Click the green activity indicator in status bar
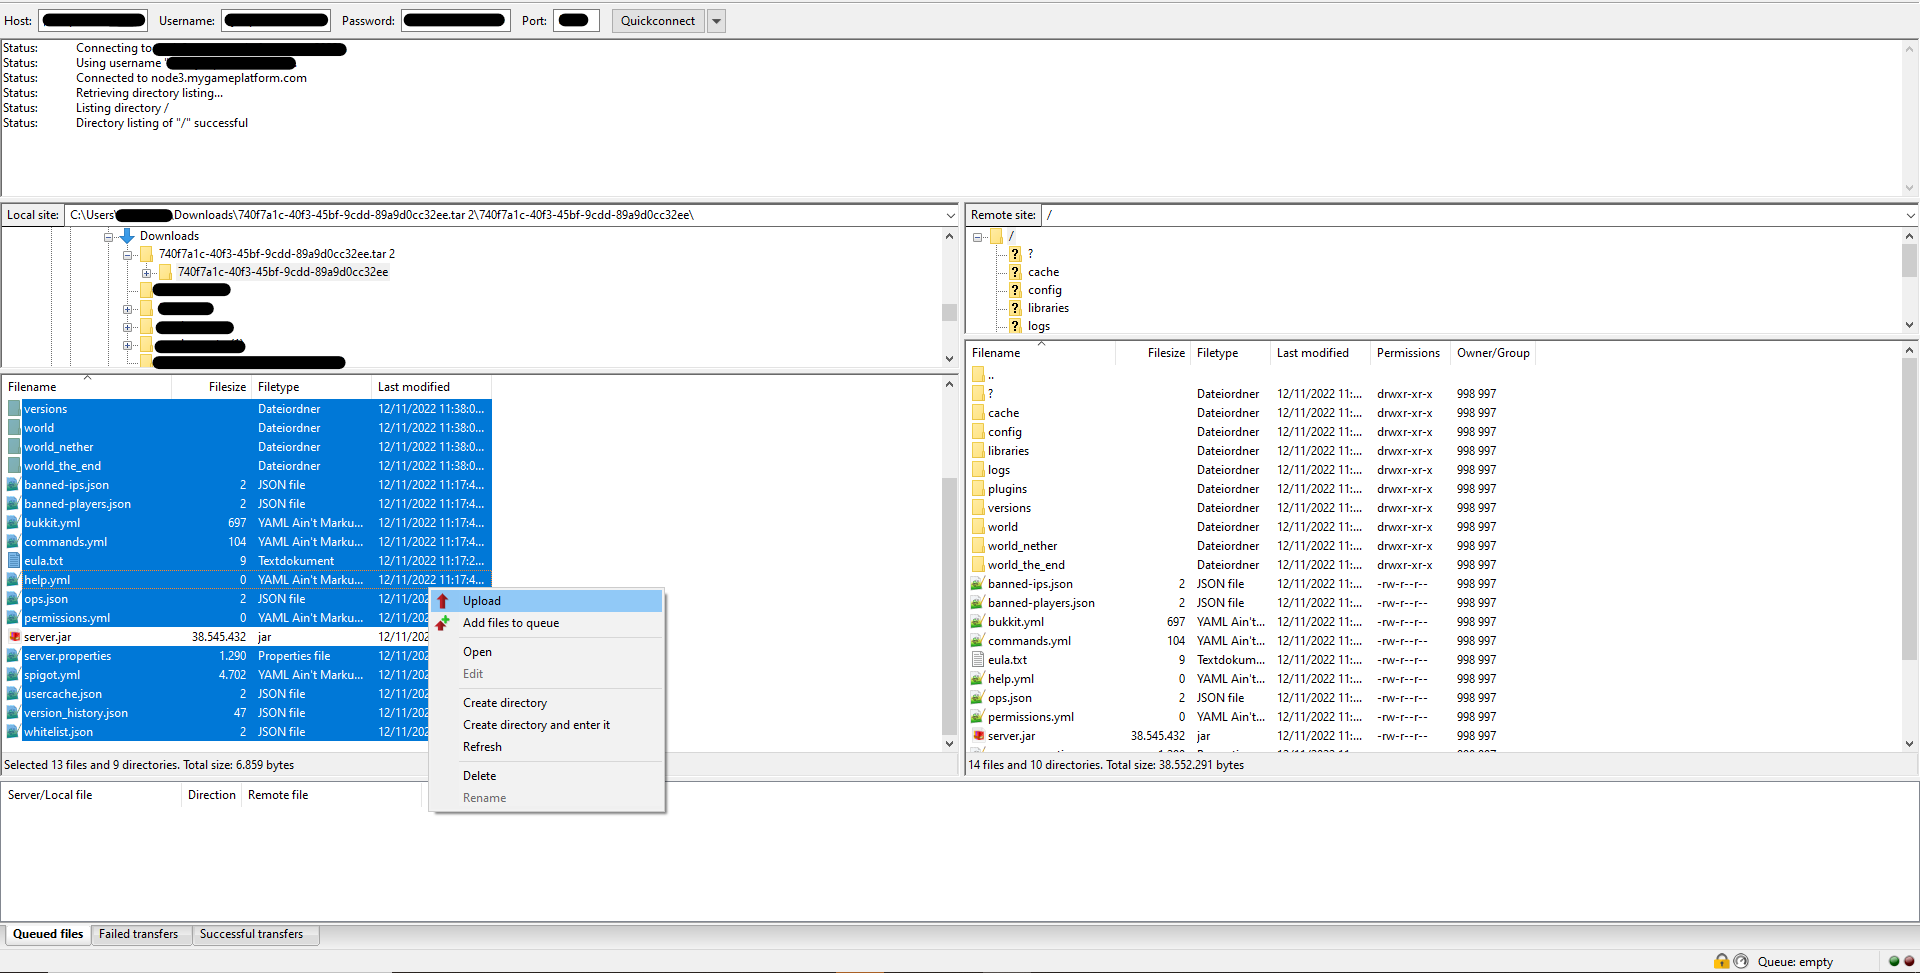The image size is (1920, 973). click(x=1894, y=961)
